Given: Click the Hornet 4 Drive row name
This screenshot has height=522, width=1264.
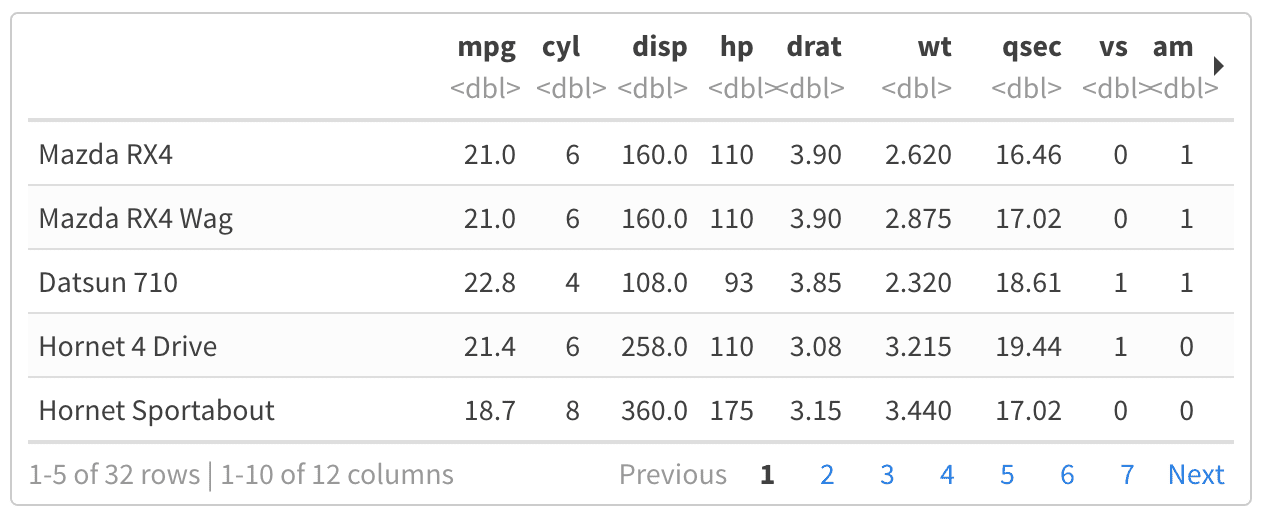Looking at the screenshot, I should [128, 347].
